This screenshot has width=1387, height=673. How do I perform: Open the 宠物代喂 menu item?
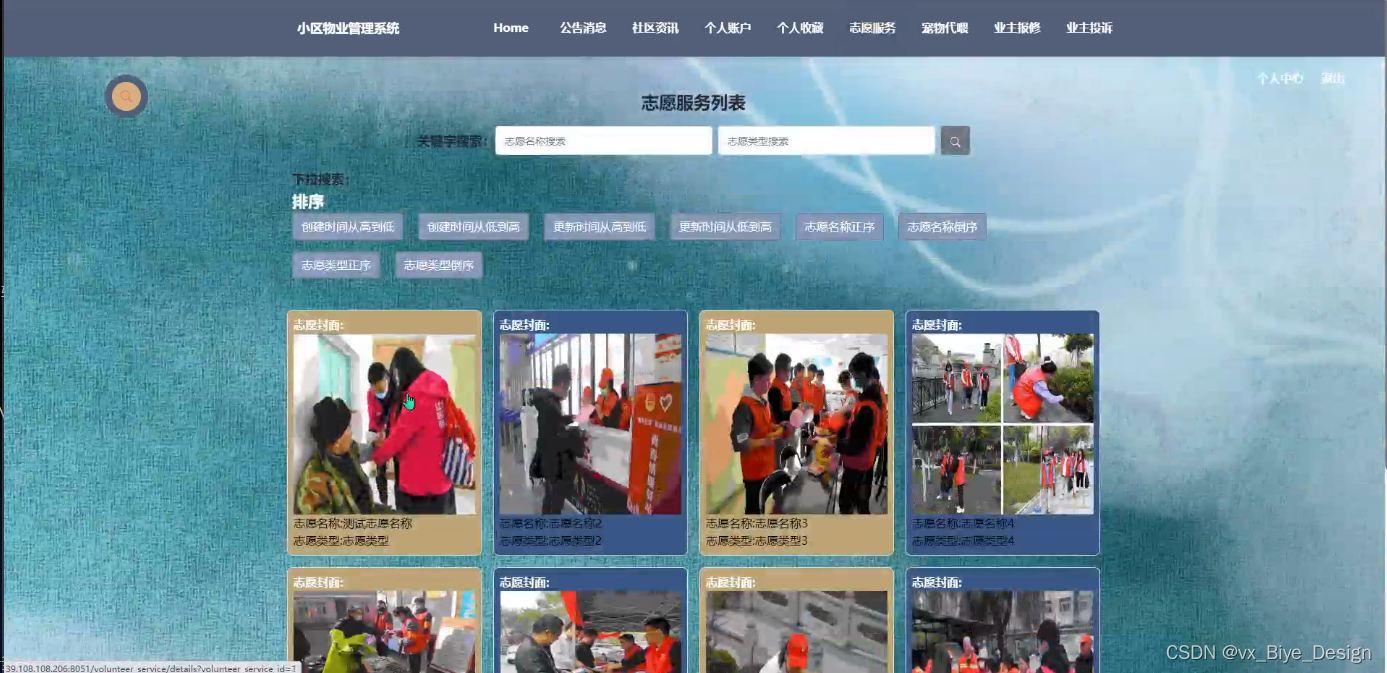(x=945, y=28)
